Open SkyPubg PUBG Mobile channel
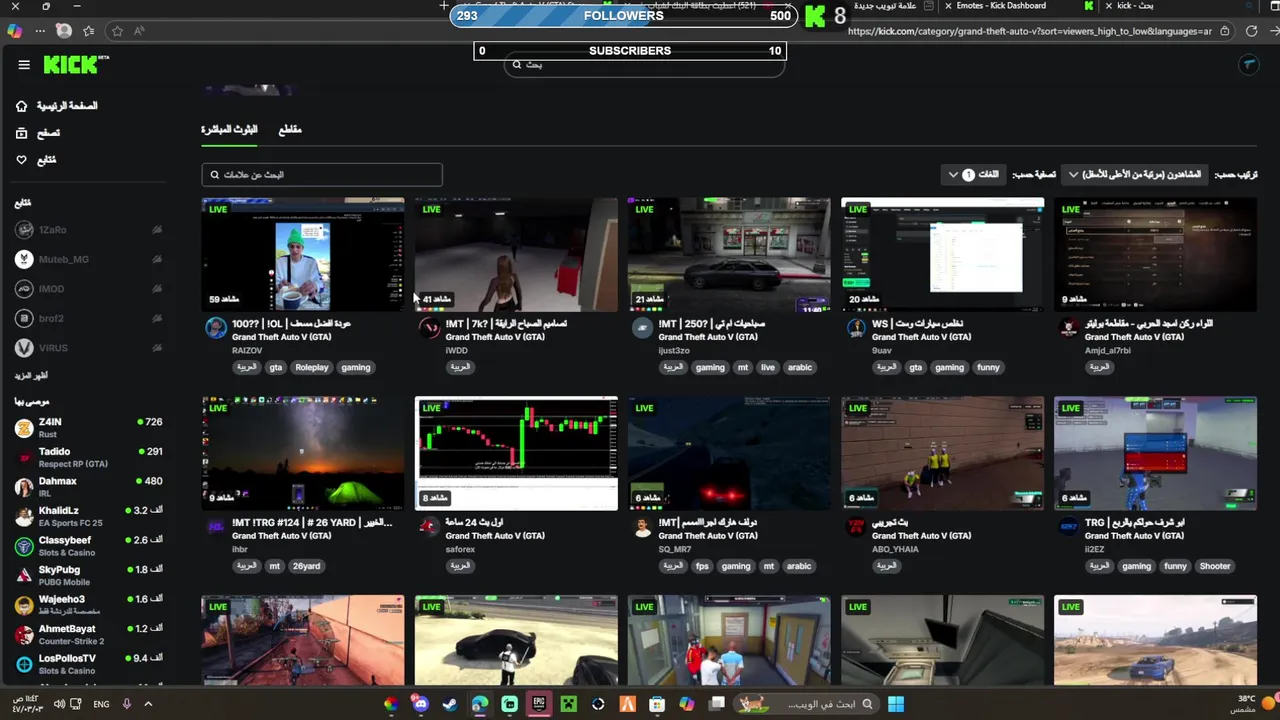This screenshot has width=1280, height=720. click(x=88, y=575)
